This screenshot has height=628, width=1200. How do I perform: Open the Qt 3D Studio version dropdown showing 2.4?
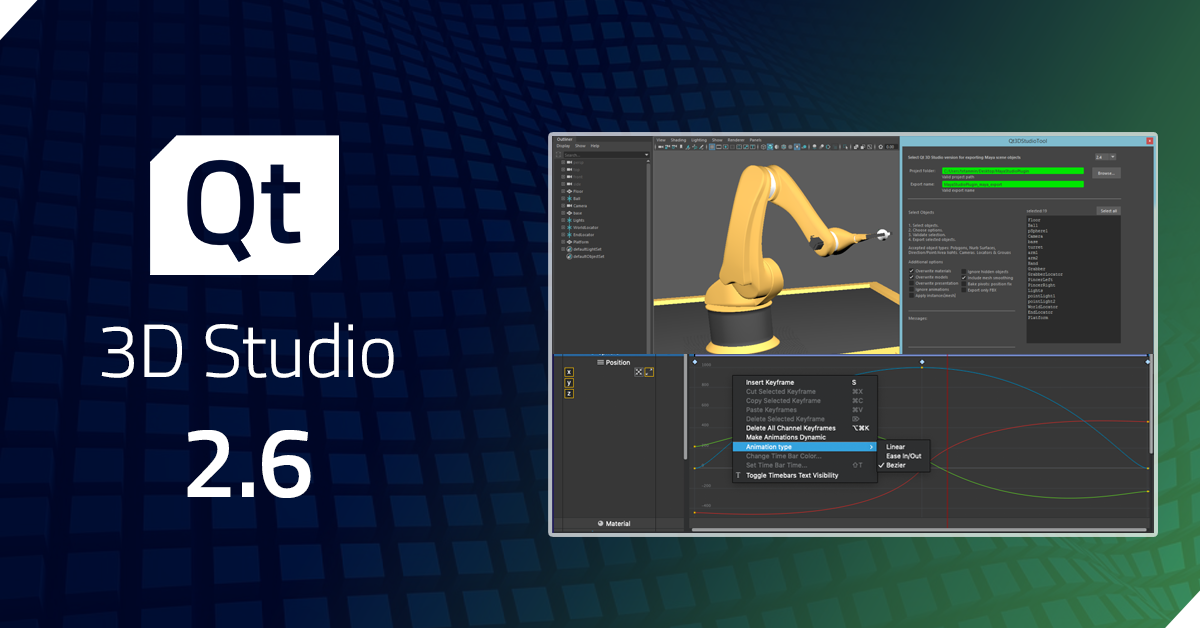point(1105,157)
